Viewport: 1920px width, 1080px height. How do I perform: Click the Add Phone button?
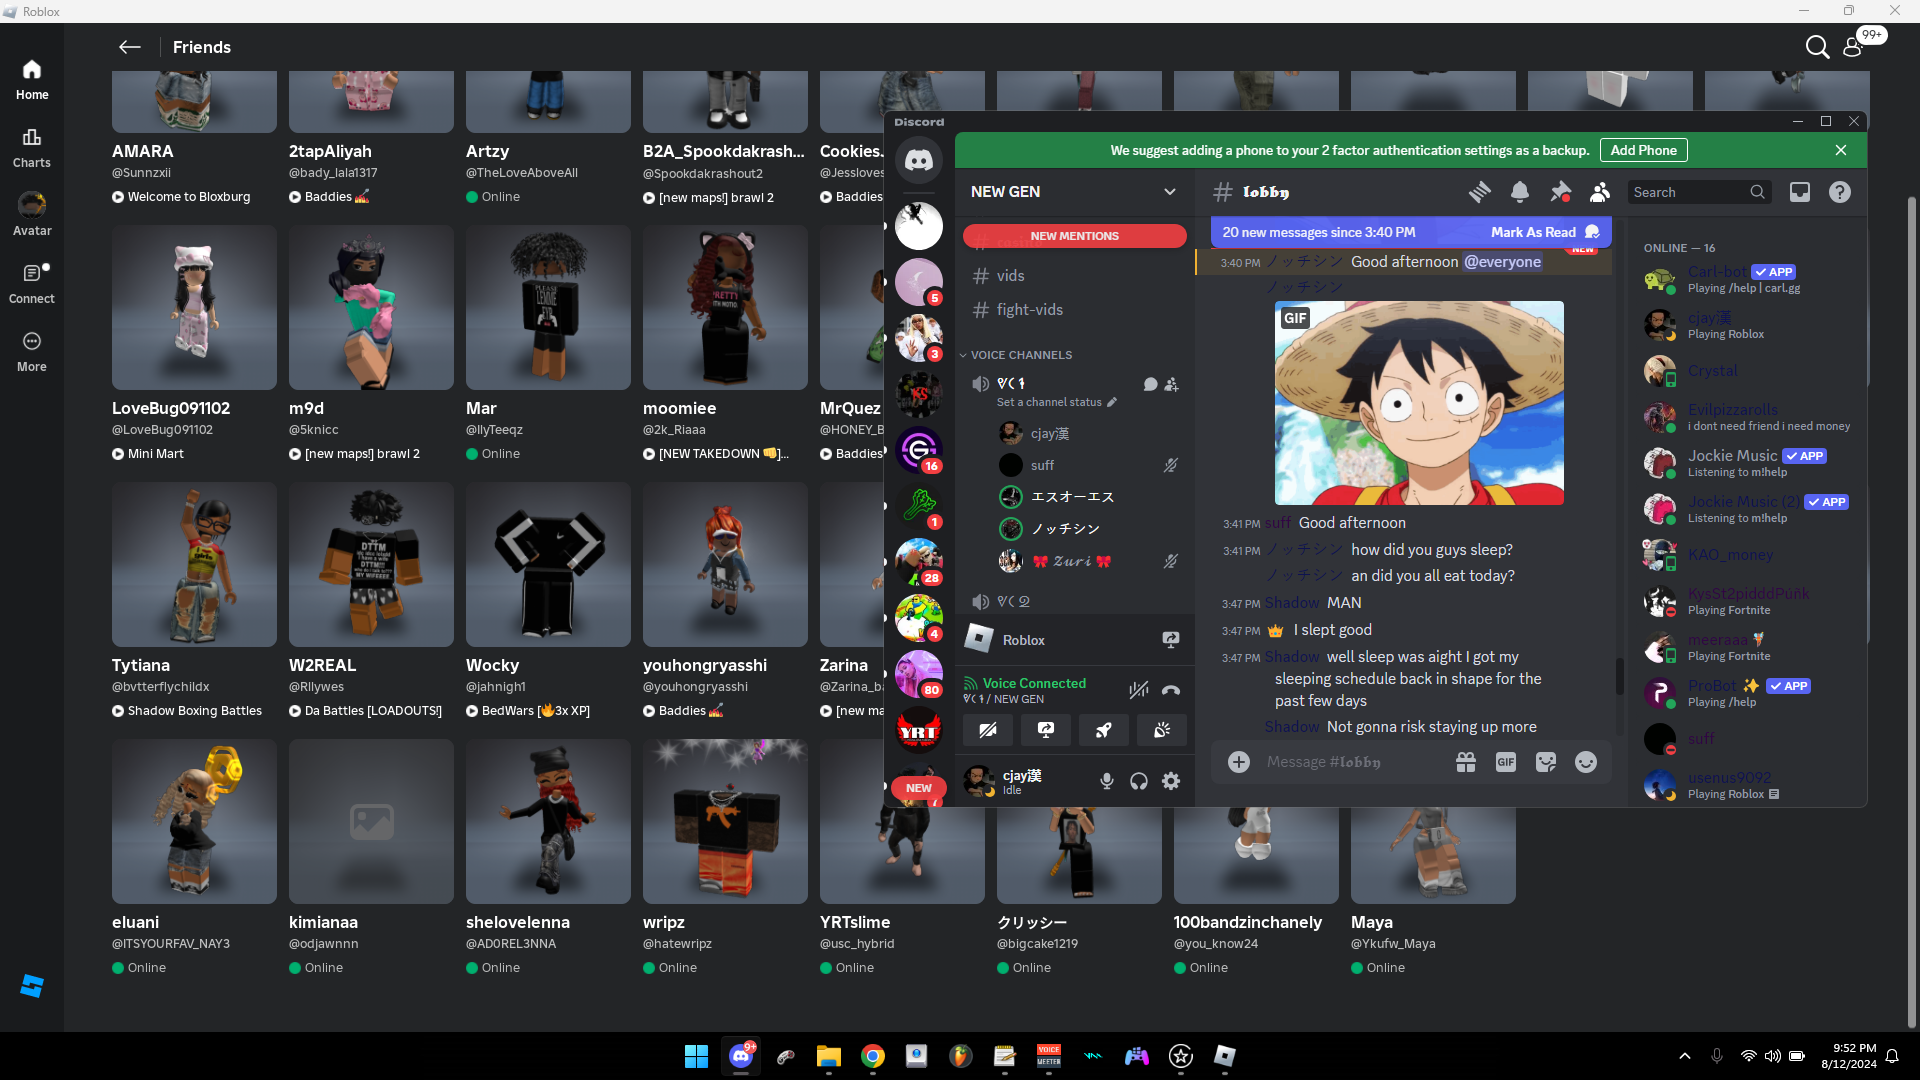pos(1643,150)
